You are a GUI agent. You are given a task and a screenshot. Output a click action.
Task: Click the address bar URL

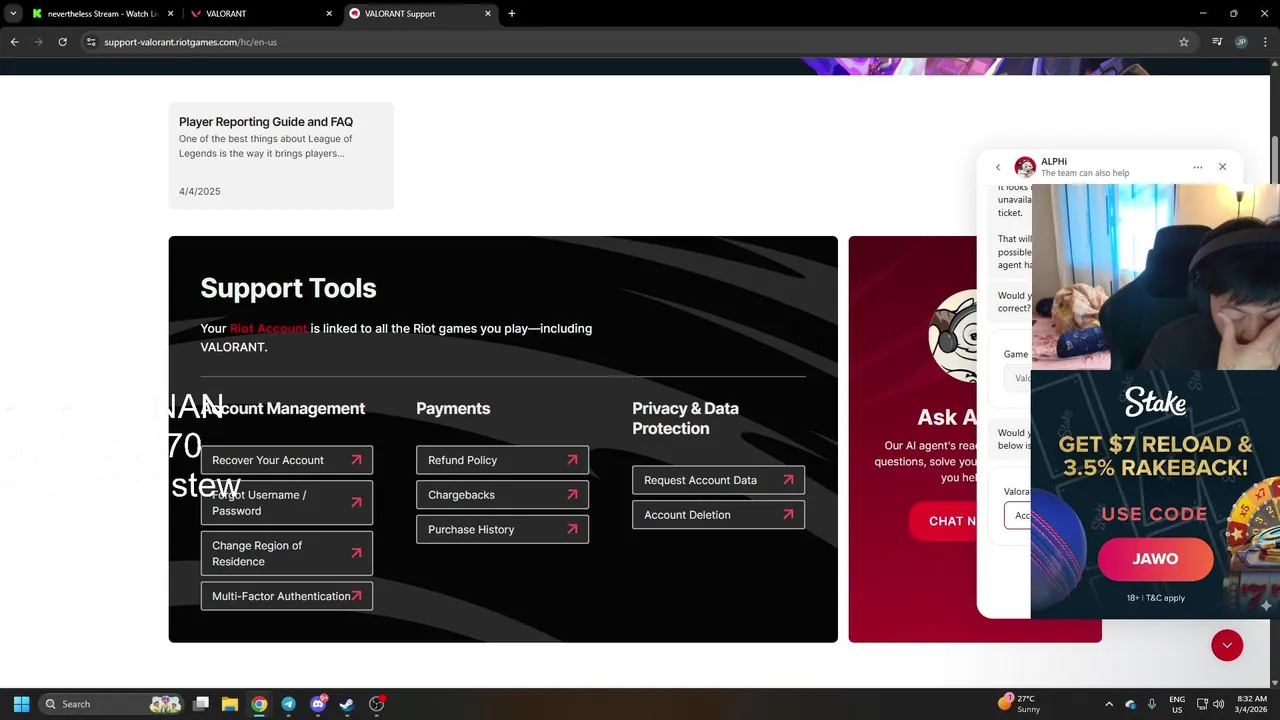coord(190,42)
